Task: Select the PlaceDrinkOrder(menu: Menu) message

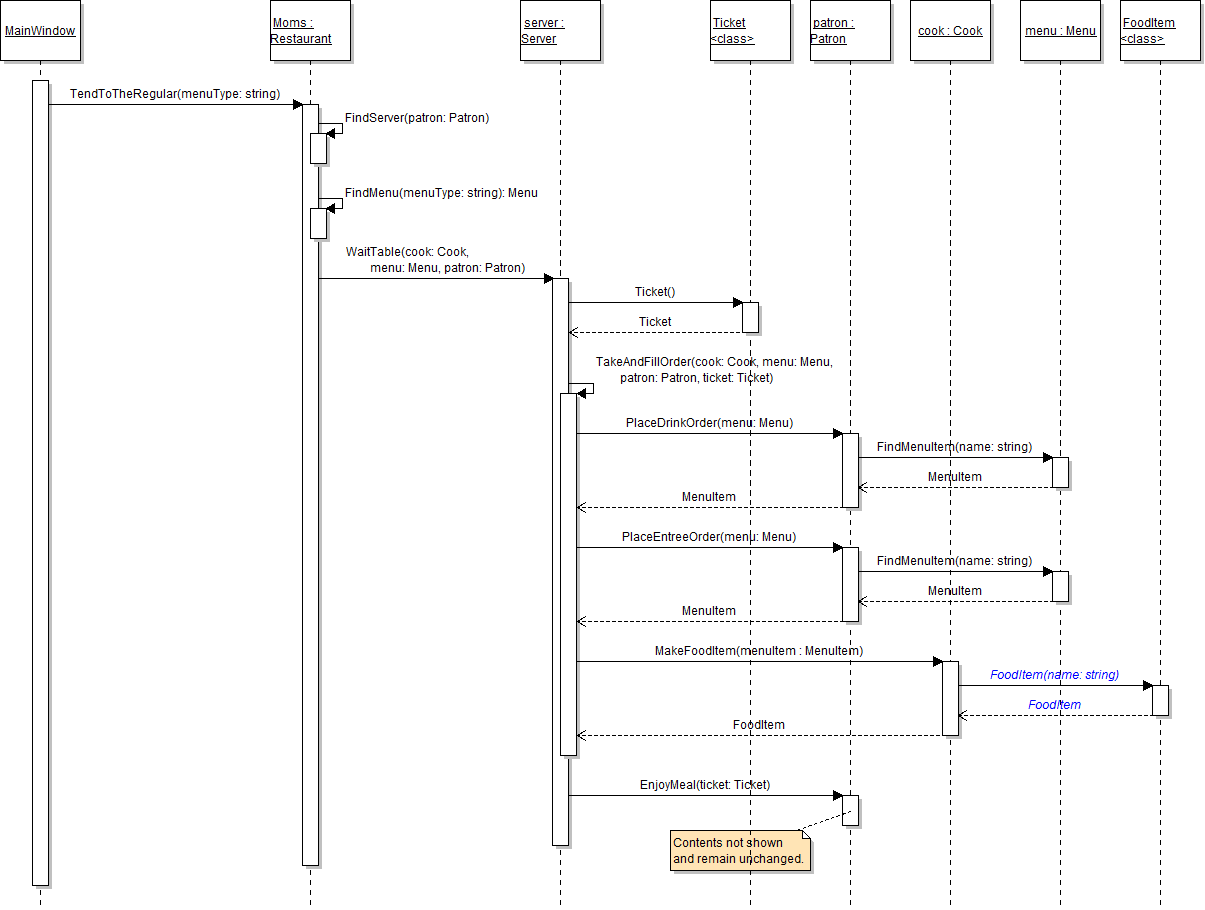Action: click(709, 423)
